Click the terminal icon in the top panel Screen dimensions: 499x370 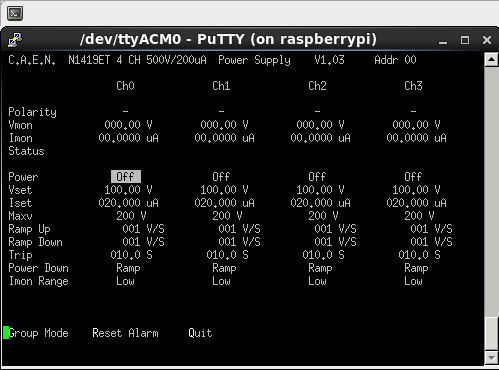pos(15,14)
